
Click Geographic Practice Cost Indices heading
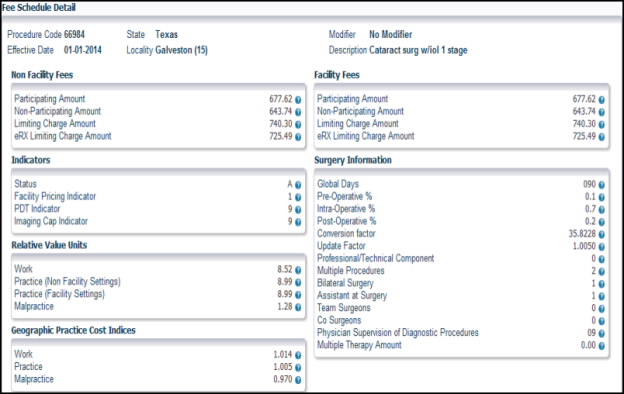pos(73,330)
